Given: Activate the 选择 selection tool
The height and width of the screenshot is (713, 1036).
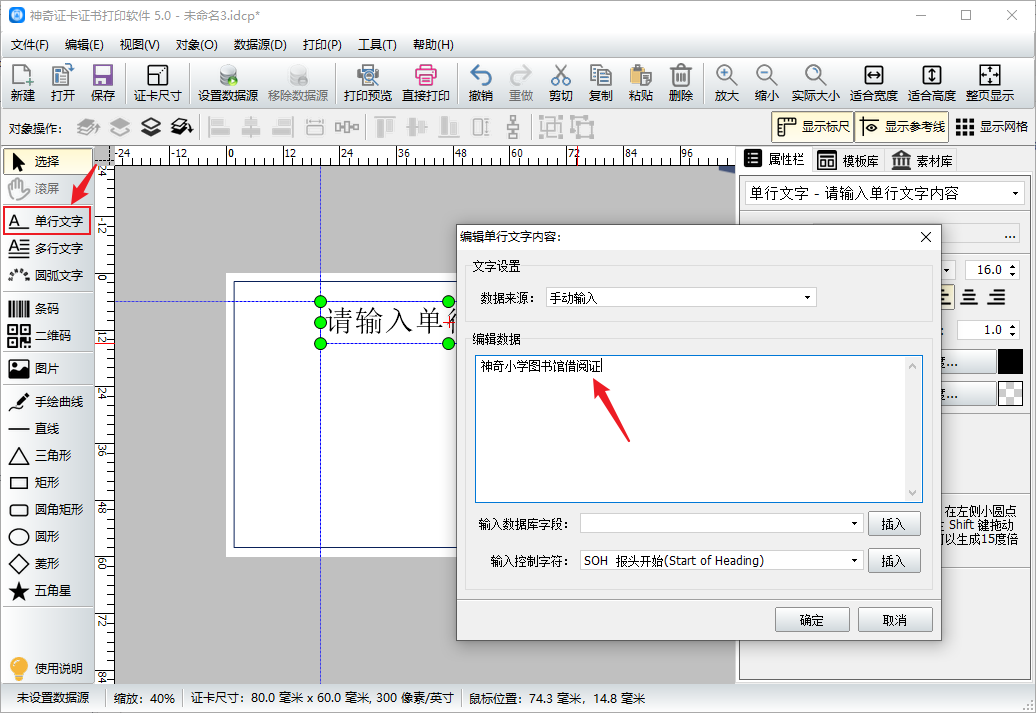Looking at the screenshot, I should tap(48, 161).
